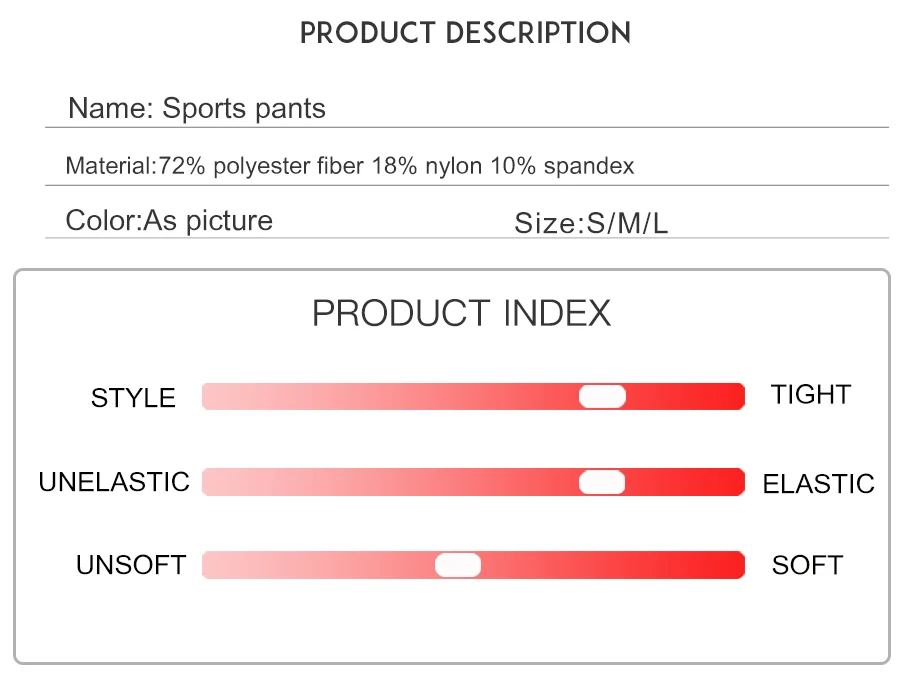The height and width of the screenshot is (687, 900).
Task: Select the Name: Sports pants line
Action: click(x=197, y=108)
